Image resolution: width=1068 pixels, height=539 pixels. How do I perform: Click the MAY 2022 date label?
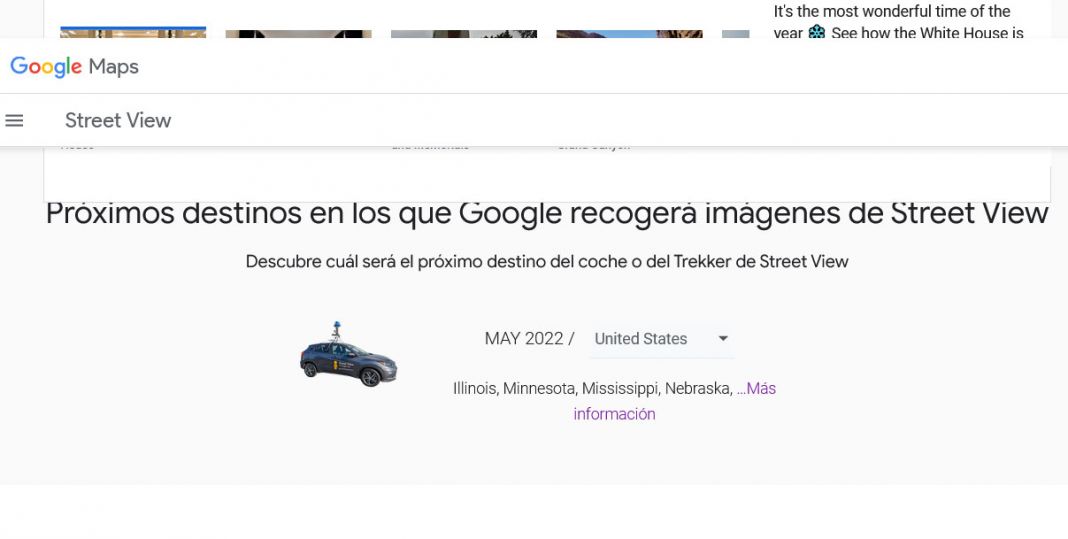(524, 339)
